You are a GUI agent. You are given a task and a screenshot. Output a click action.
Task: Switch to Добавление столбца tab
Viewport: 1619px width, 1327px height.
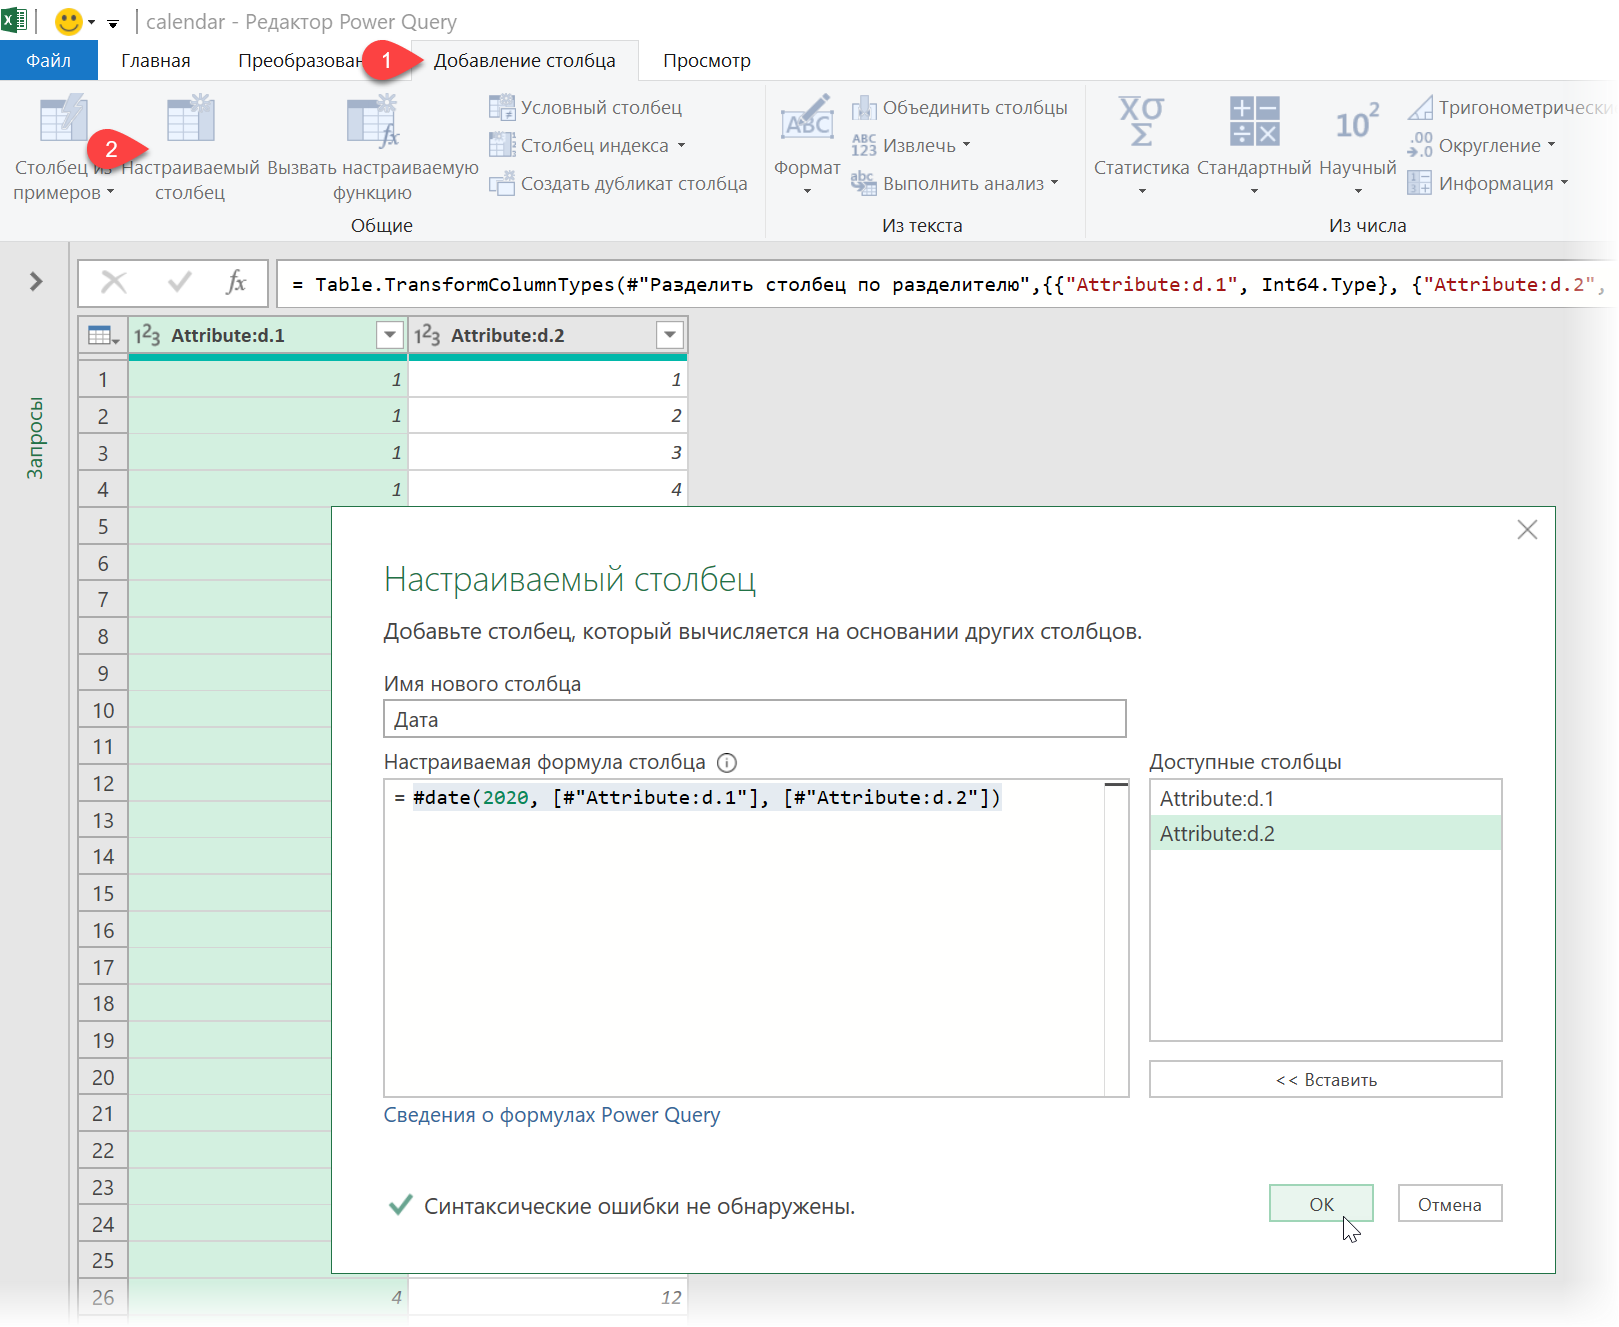tap(525, 61)
